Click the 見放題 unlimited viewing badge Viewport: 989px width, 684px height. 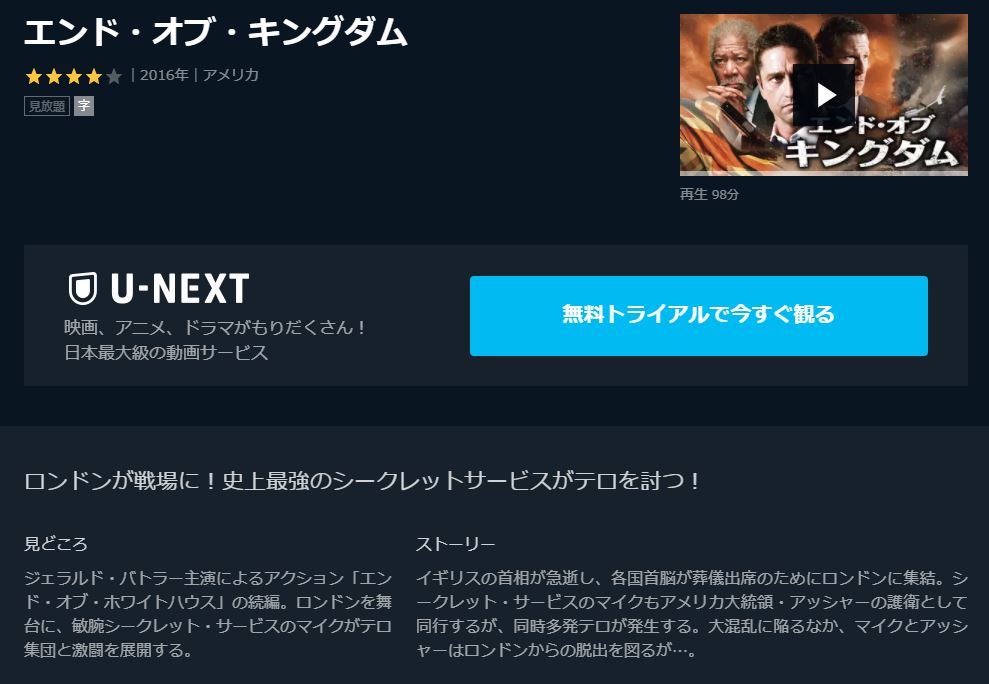click(47, 106)
